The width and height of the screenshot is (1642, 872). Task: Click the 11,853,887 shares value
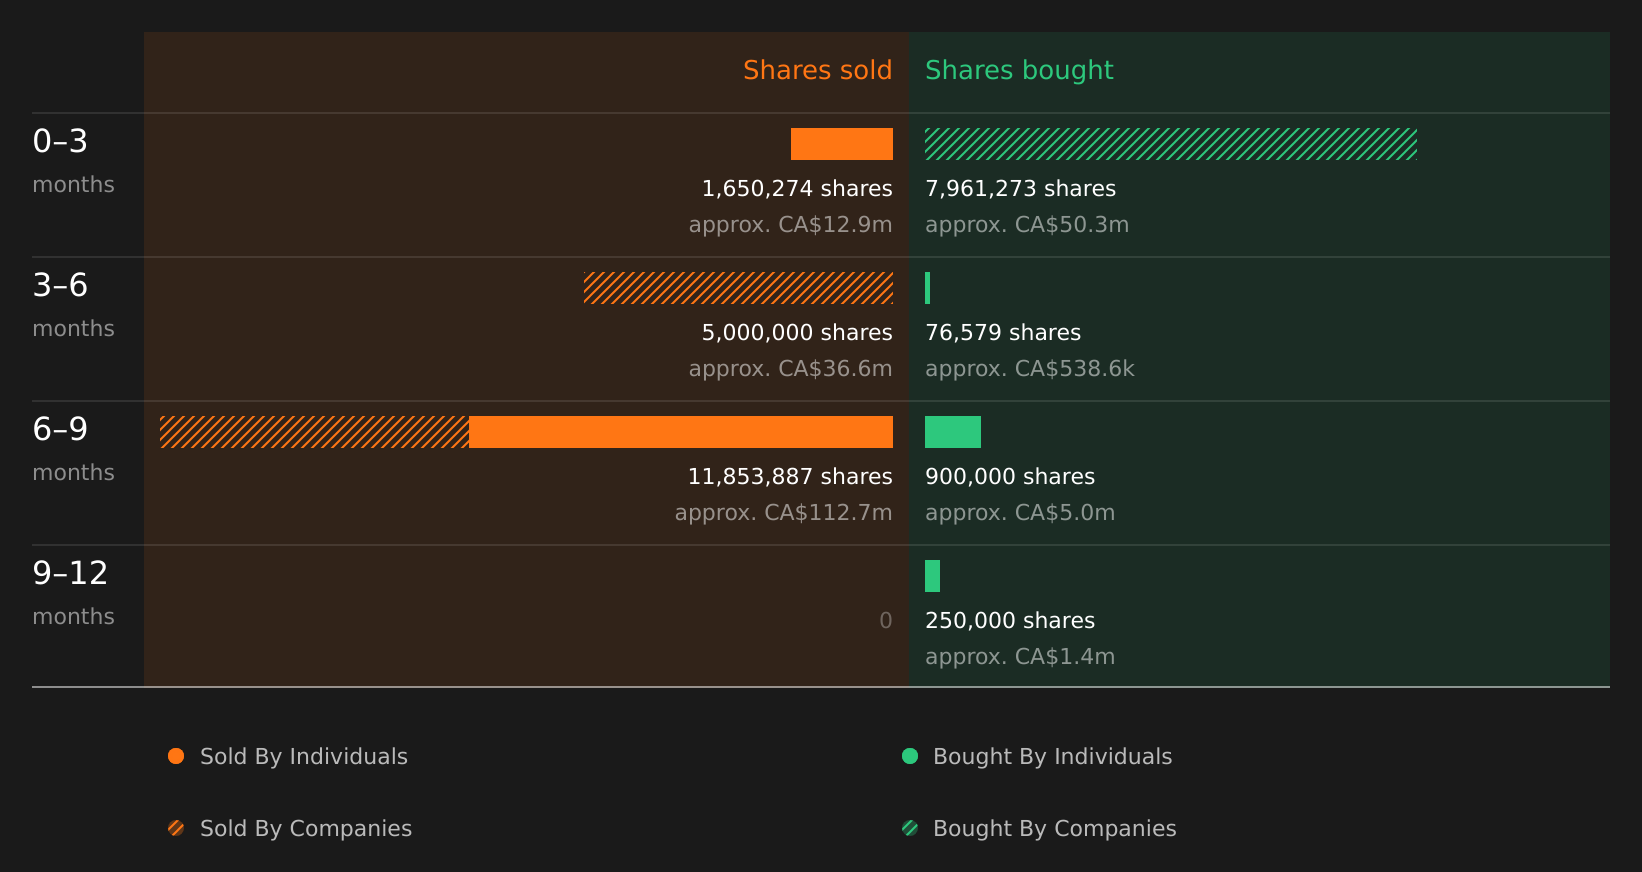point(790,477)
